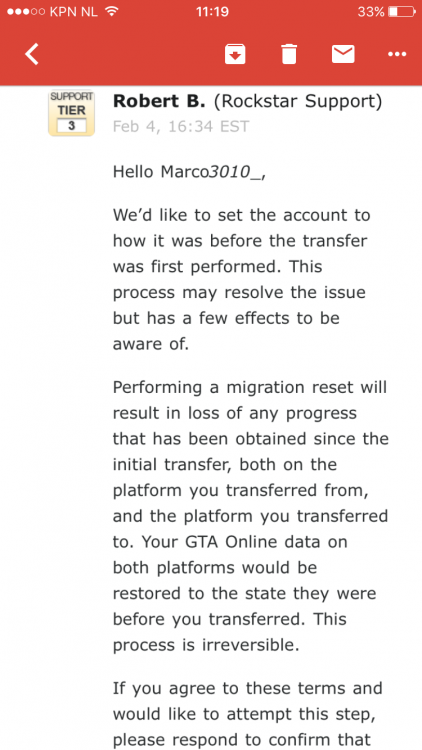Tap the Hello Marco3010_ greeting line
The image size is (422, 750).
pos(189,172)
